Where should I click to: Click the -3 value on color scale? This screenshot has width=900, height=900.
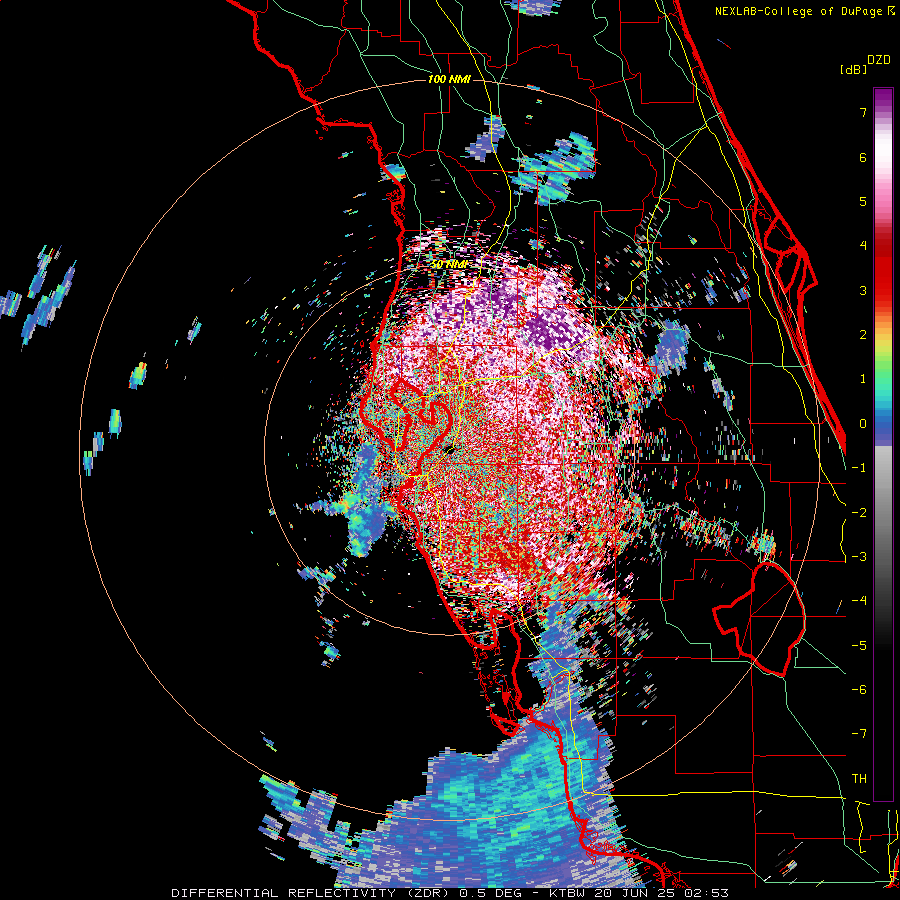(x=859, y=557)
